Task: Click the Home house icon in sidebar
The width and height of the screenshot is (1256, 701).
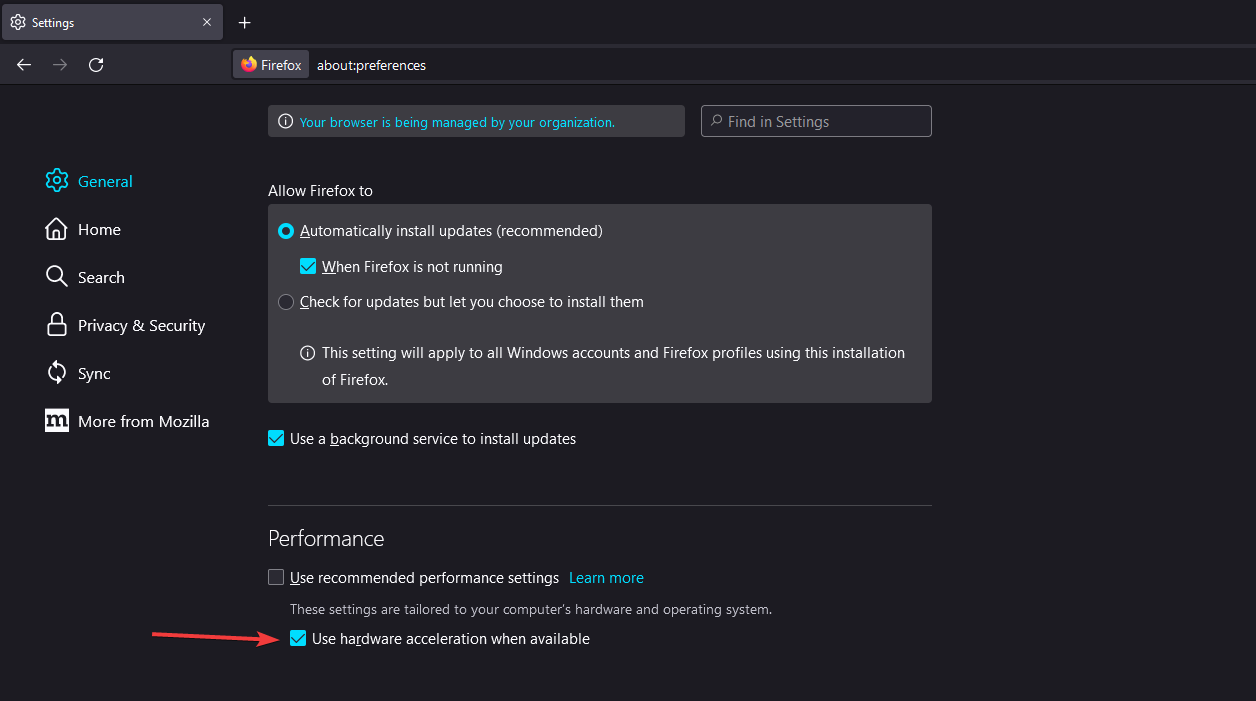Action: point(57,229)
